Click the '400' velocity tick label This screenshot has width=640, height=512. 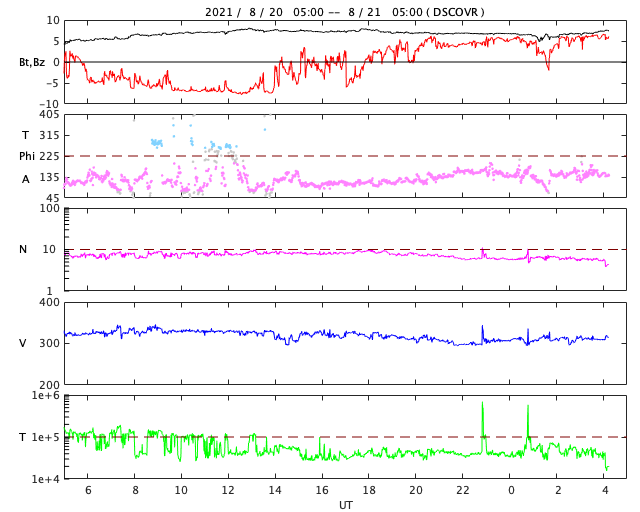[49, 303]
